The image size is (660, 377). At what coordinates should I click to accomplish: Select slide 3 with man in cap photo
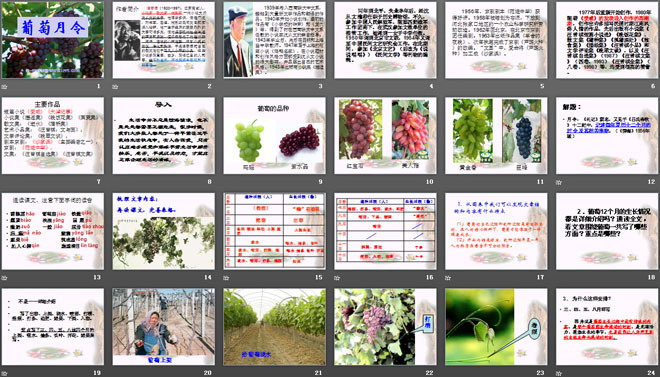pos(274,40)
